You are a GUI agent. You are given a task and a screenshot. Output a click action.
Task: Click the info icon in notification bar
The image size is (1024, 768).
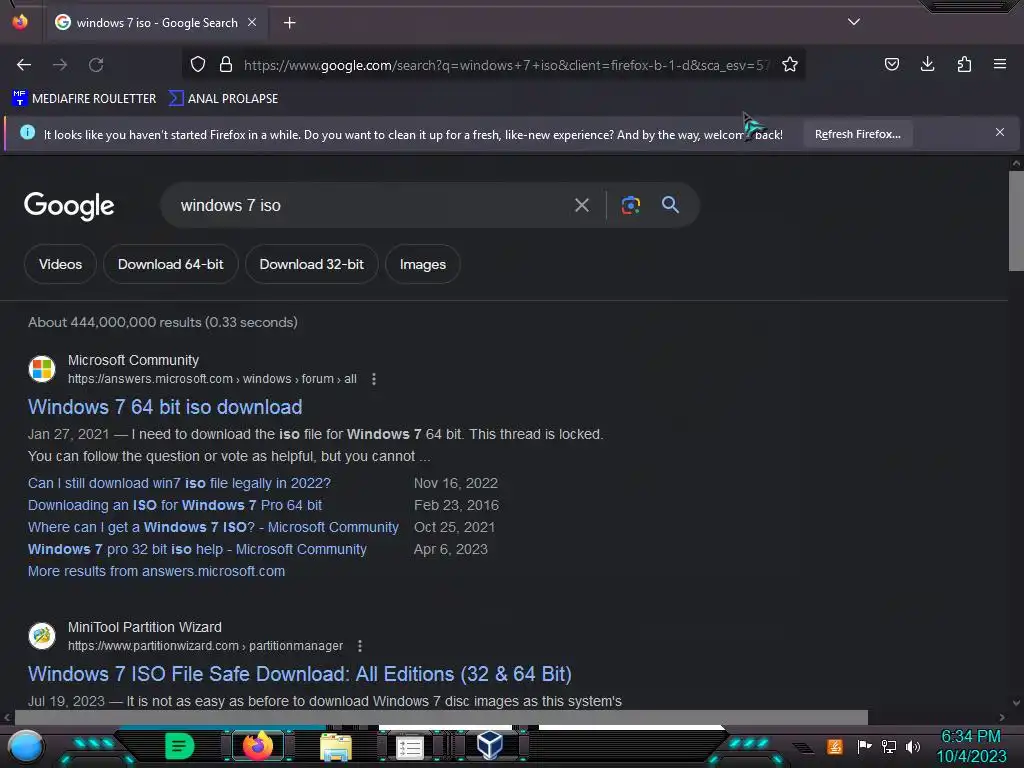(27, 132)
